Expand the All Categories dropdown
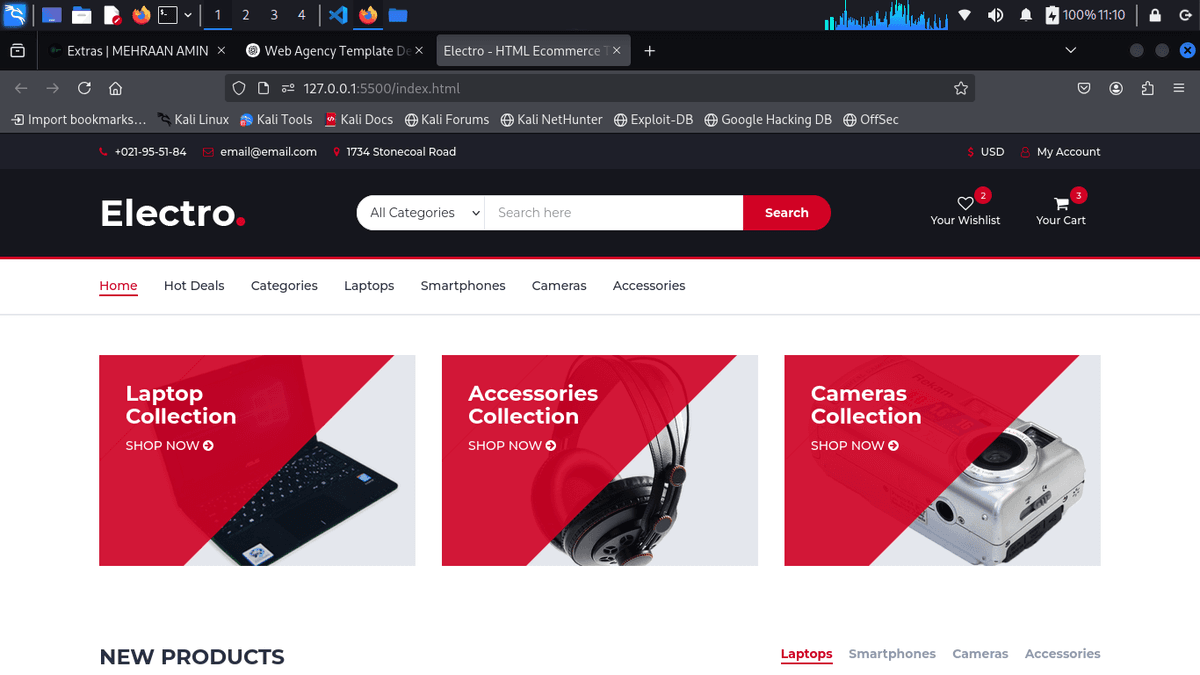The image size is (1200, 675). coord(424,213)
